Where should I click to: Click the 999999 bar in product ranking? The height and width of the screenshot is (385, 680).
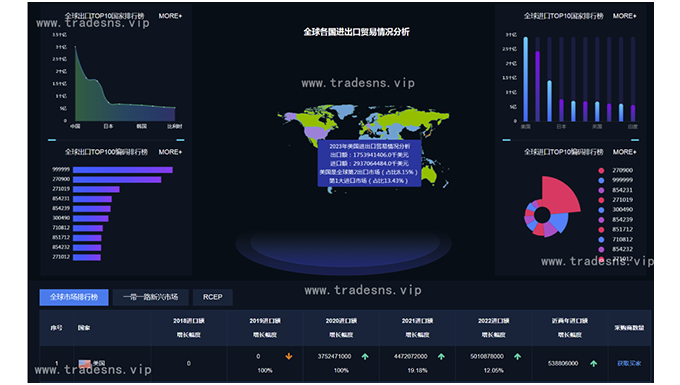[123, 170]
